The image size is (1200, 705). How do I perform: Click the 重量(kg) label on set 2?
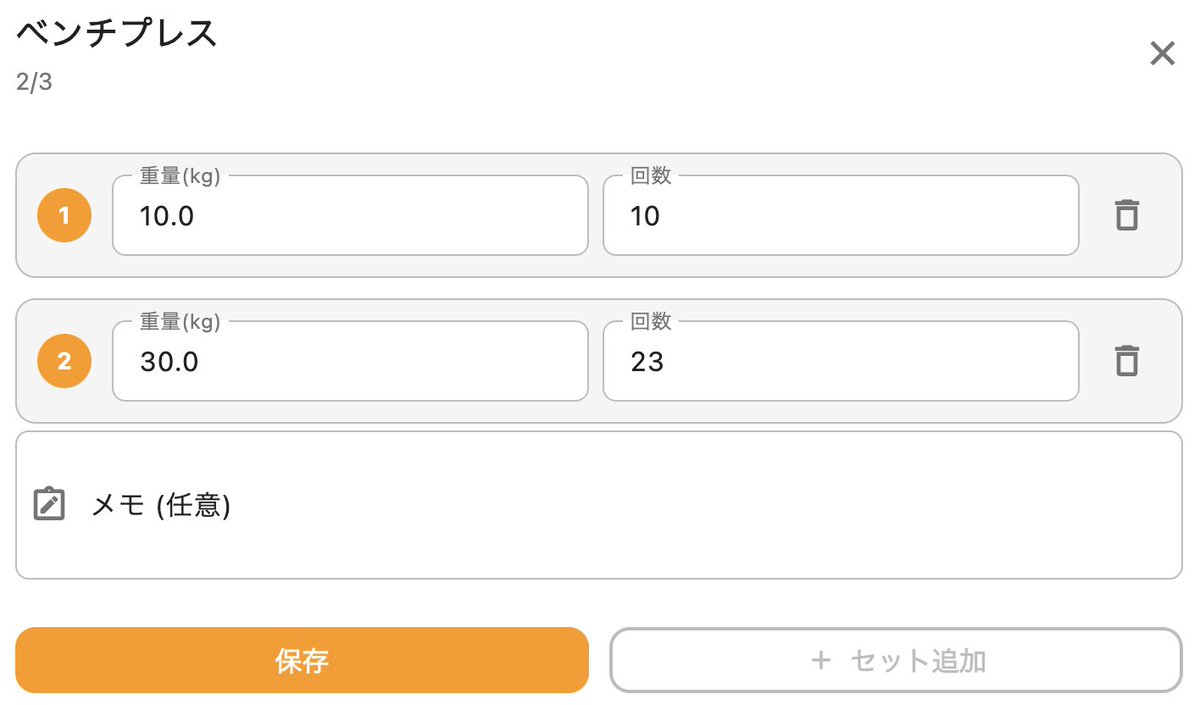(x=180, y=322)
